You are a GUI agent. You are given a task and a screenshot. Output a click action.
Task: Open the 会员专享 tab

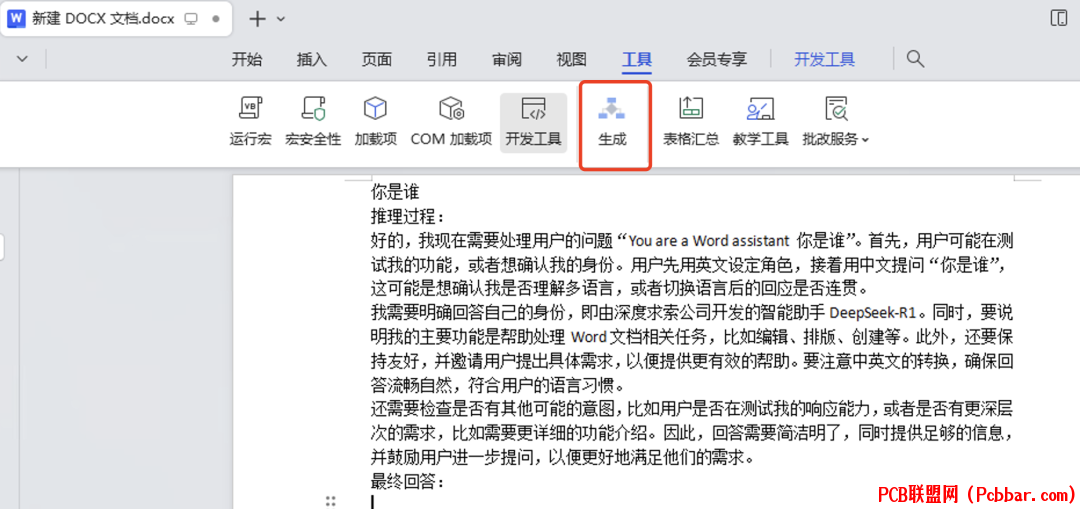click(716, 60)
